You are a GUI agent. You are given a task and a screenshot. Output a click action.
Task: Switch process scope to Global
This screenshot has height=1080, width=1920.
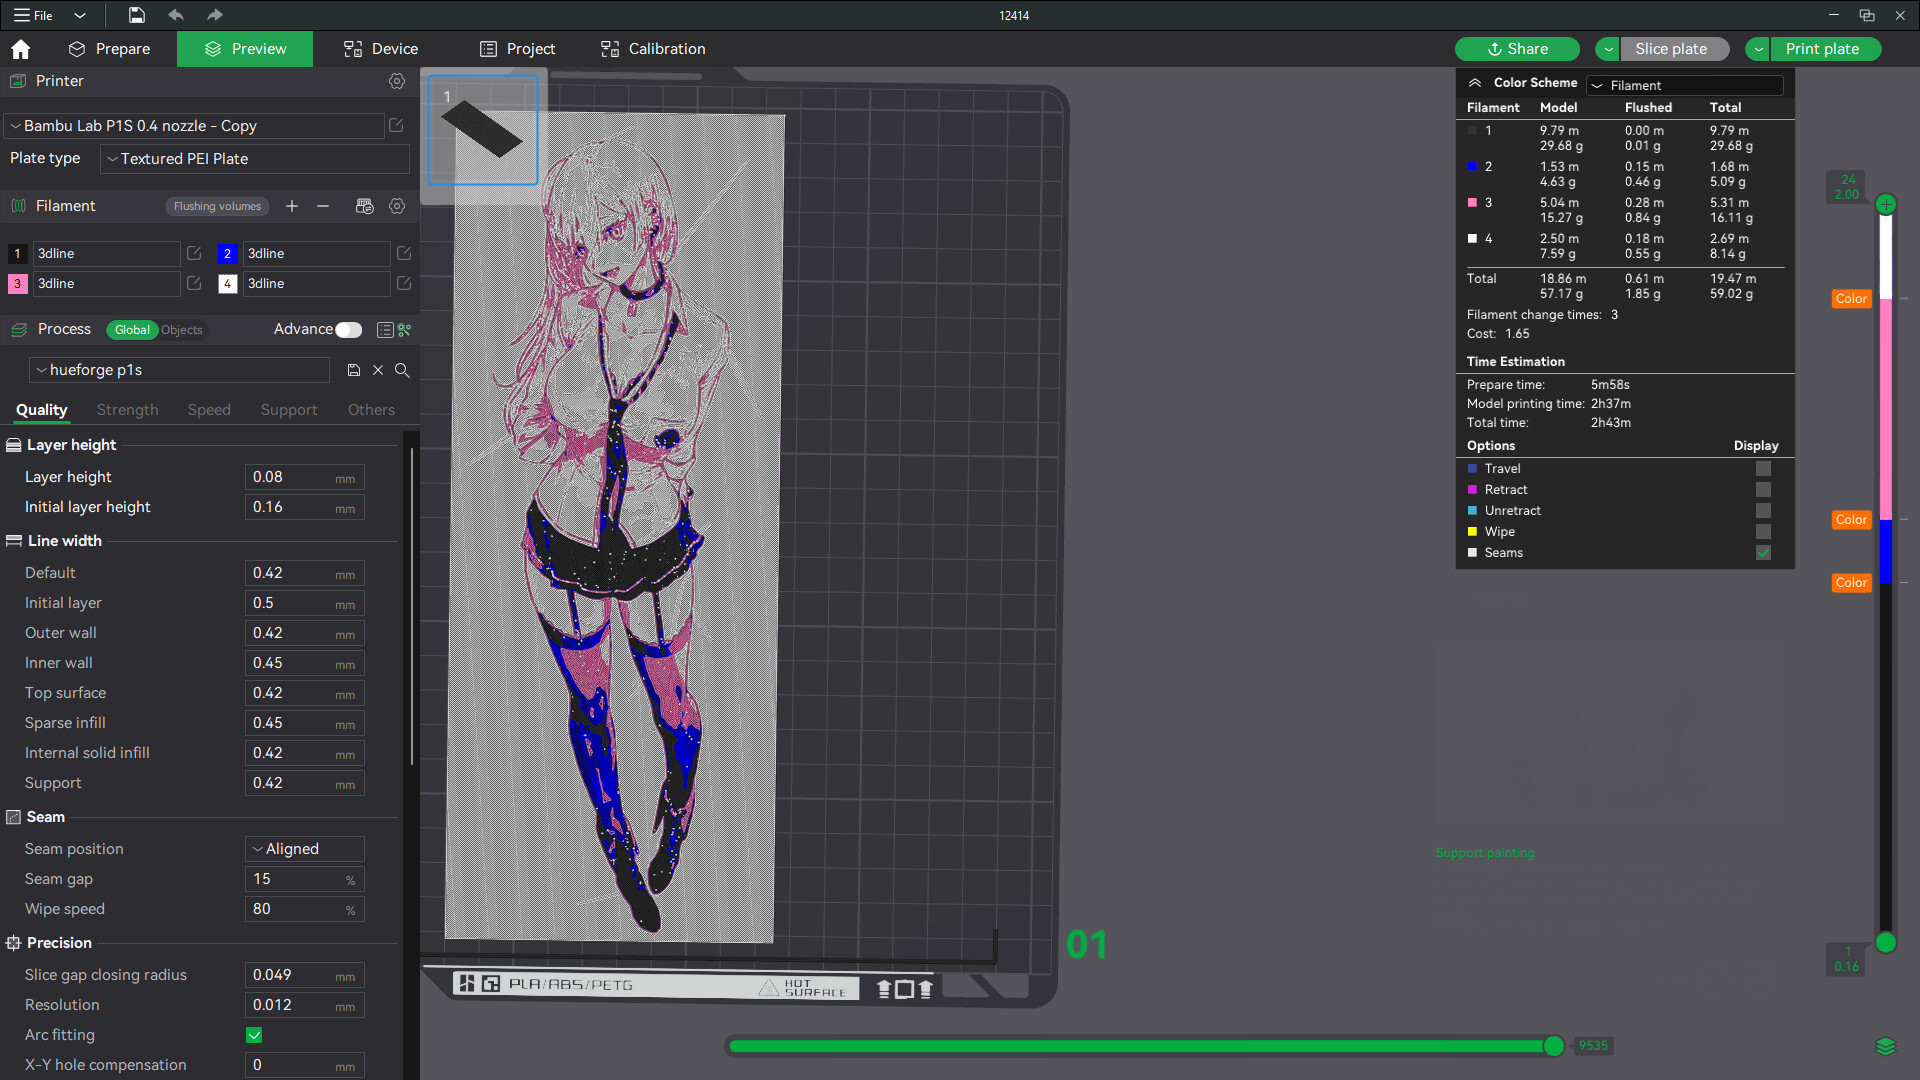(x=132, y=330)
